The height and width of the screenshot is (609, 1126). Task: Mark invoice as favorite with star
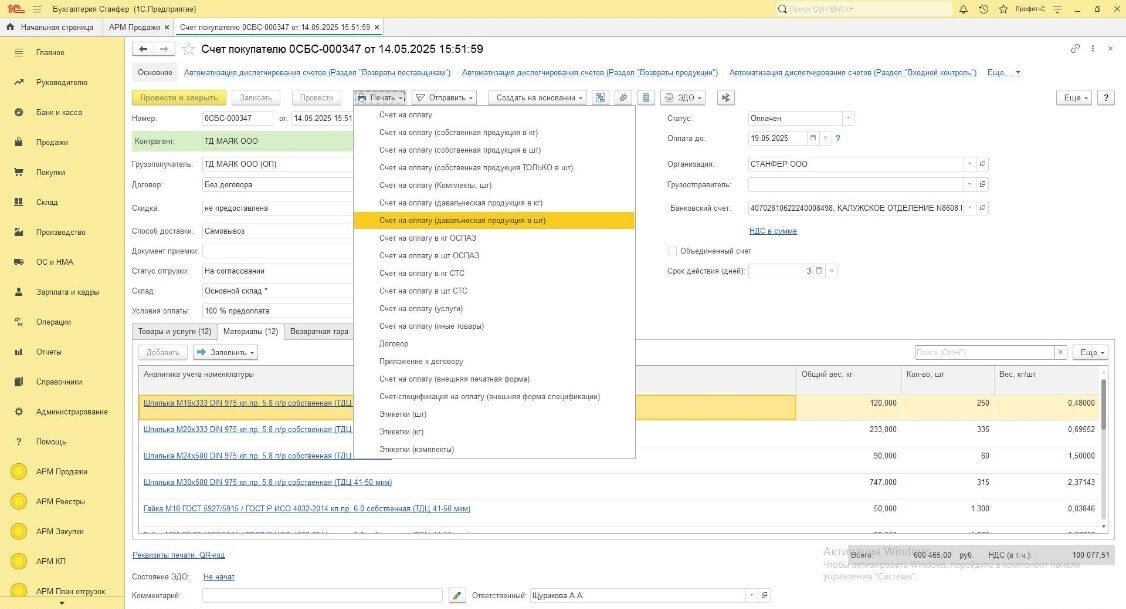click(188, 49)
